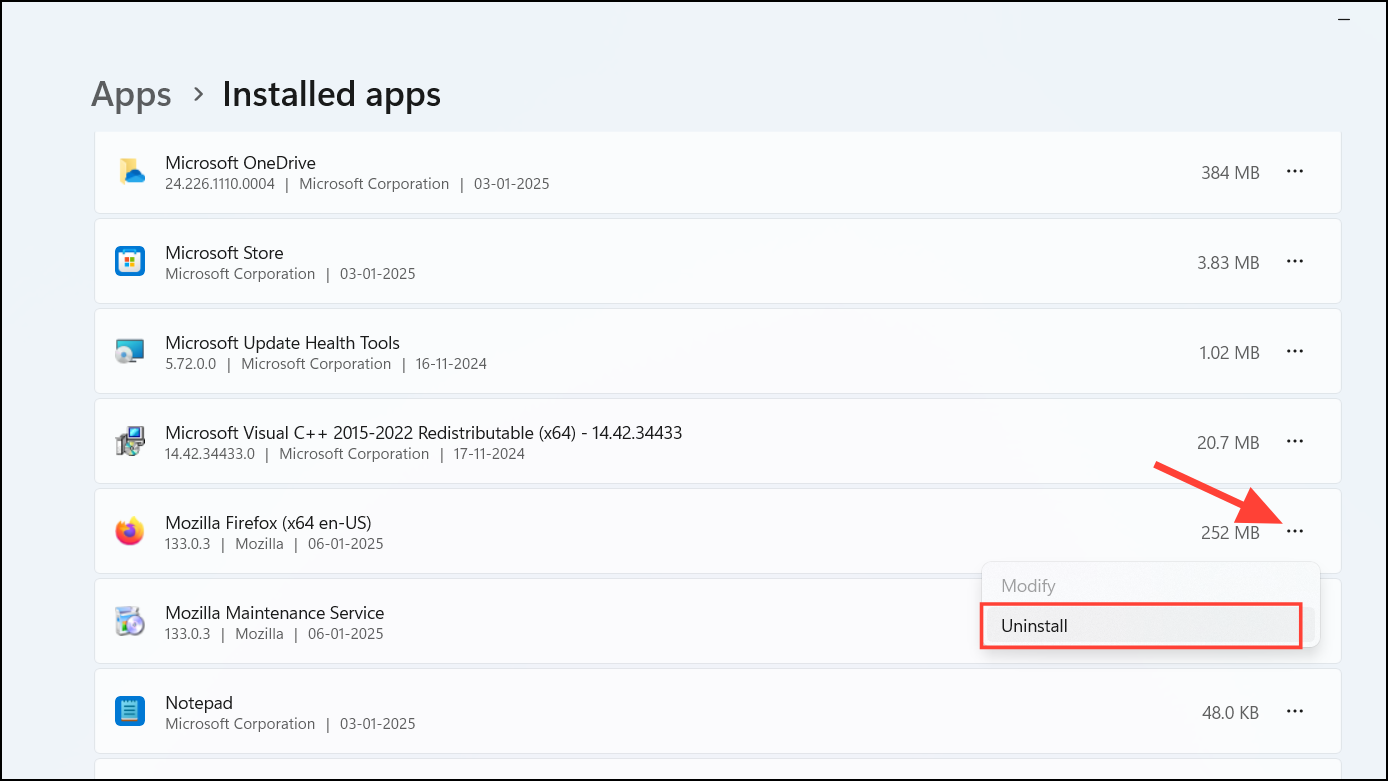
Task: Click the 1.02 MB size value
Action: [x=1228, y=352]
